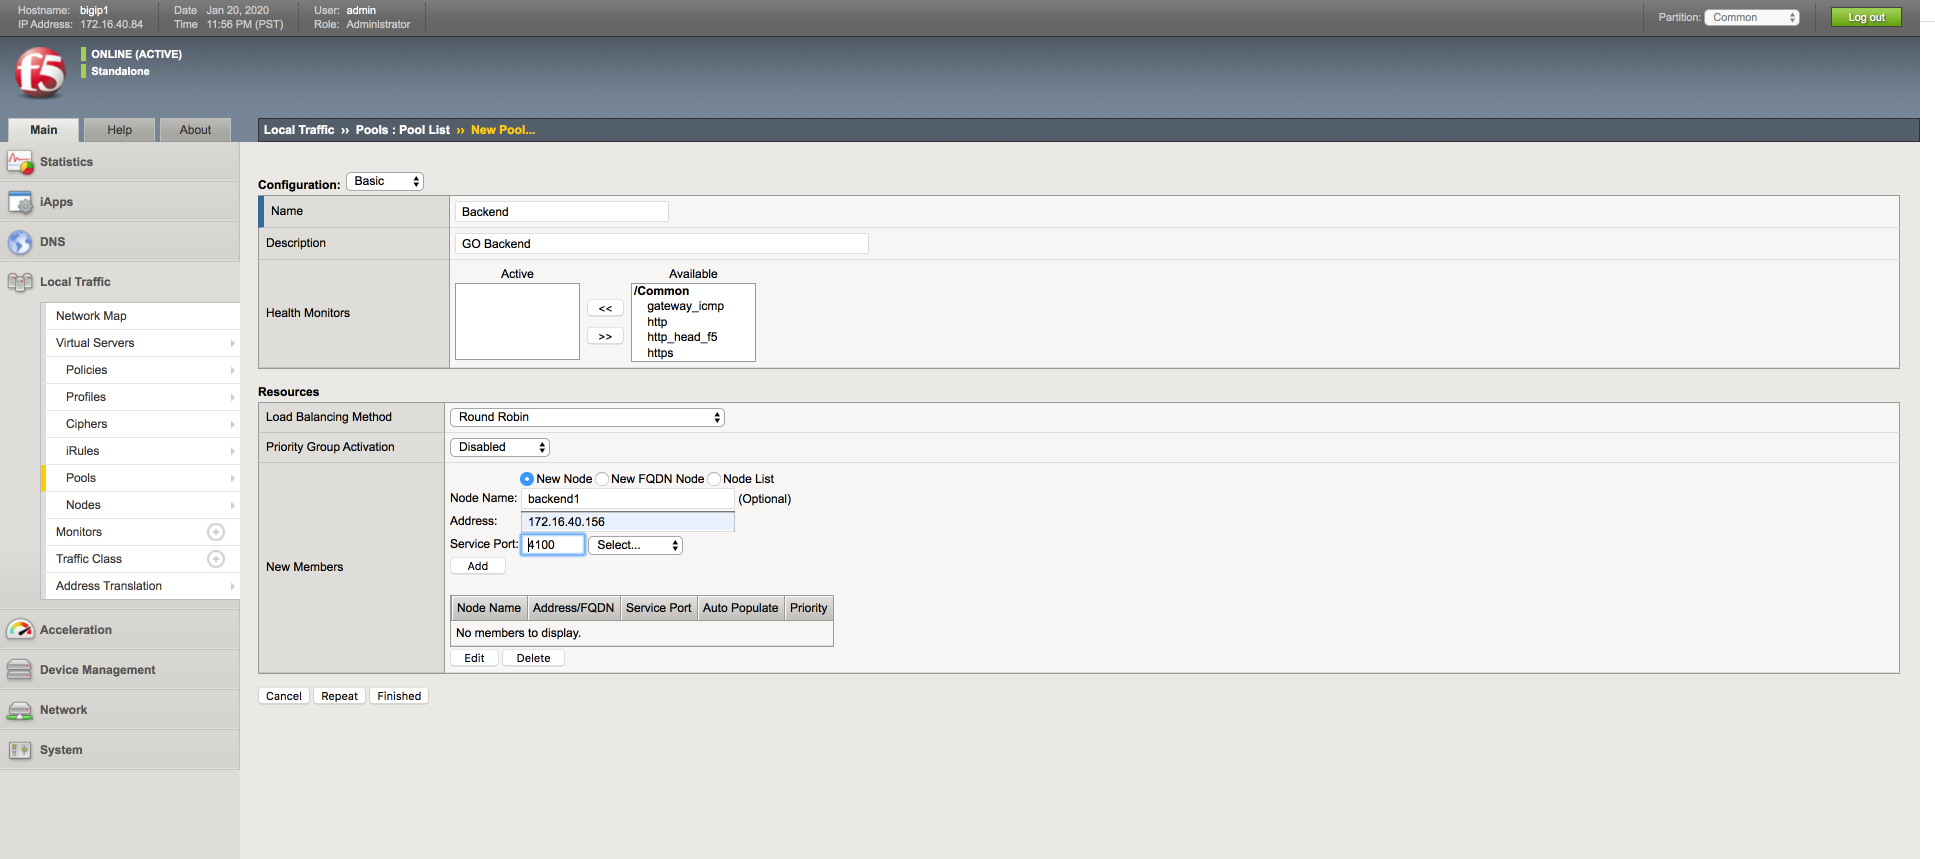The height and width of the screenshot is (859, 1935).
Task: Open the Nodes menu item
Action: point(141,505)
